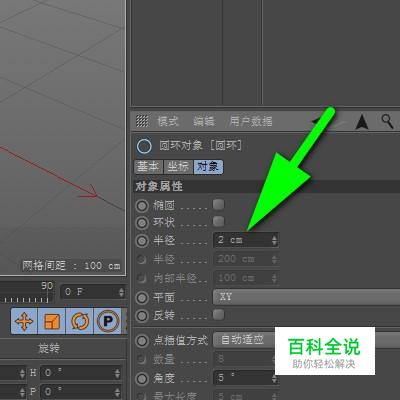The image size is (400, 400).
Task: Click the circle object icon beside 圆环对象
Action: 144,146
